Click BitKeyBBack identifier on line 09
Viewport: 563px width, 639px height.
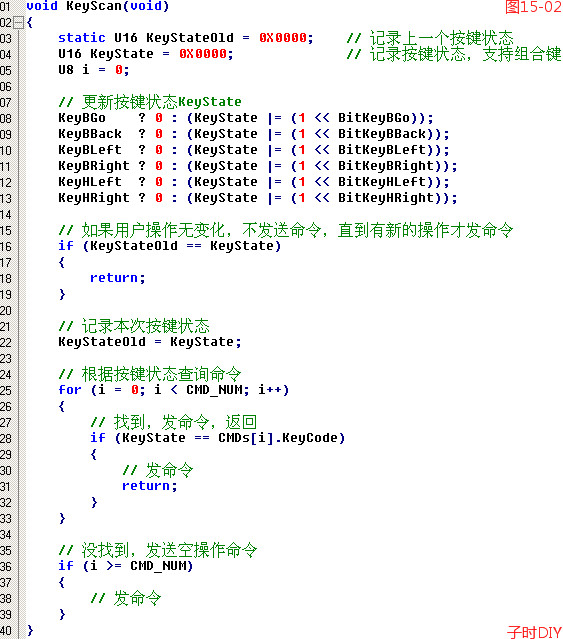pyautogui.click(x=382, y=134)
